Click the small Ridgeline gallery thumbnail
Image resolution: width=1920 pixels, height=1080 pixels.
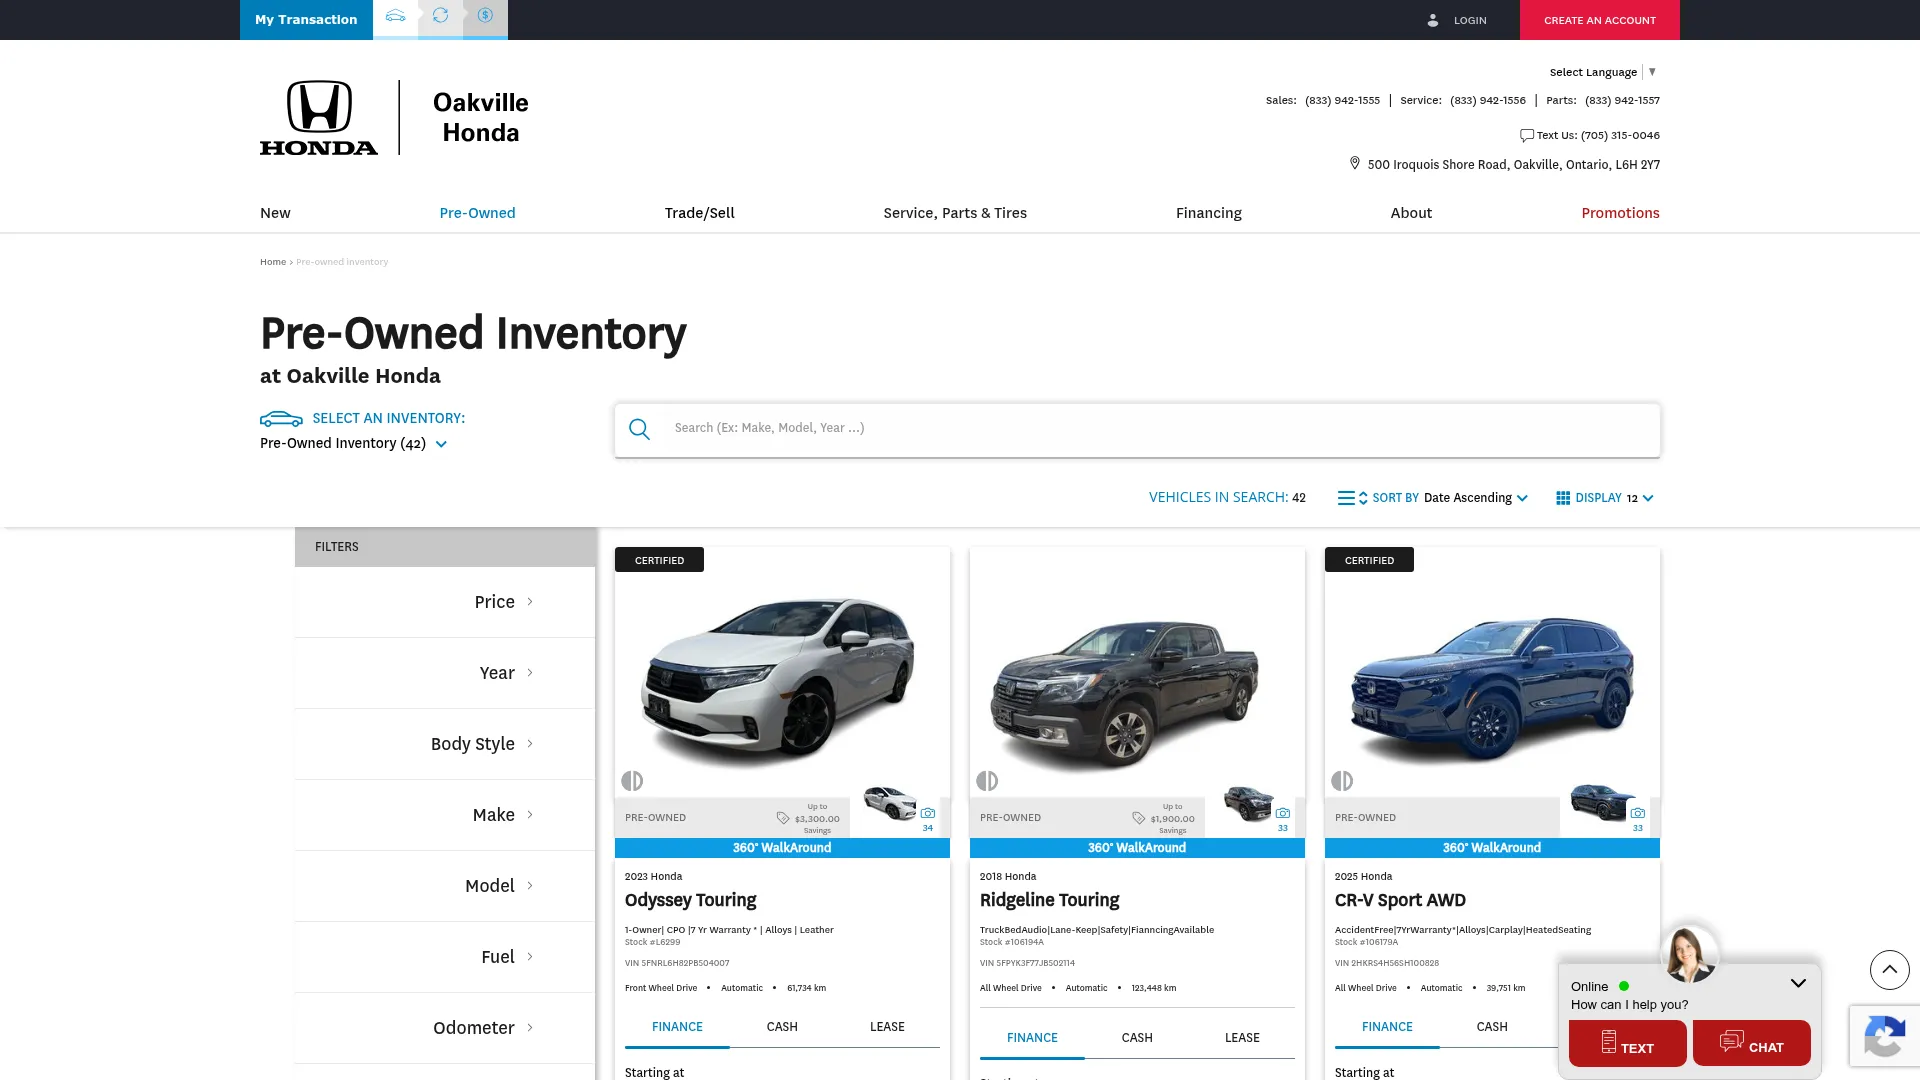tap(1247, 803)
